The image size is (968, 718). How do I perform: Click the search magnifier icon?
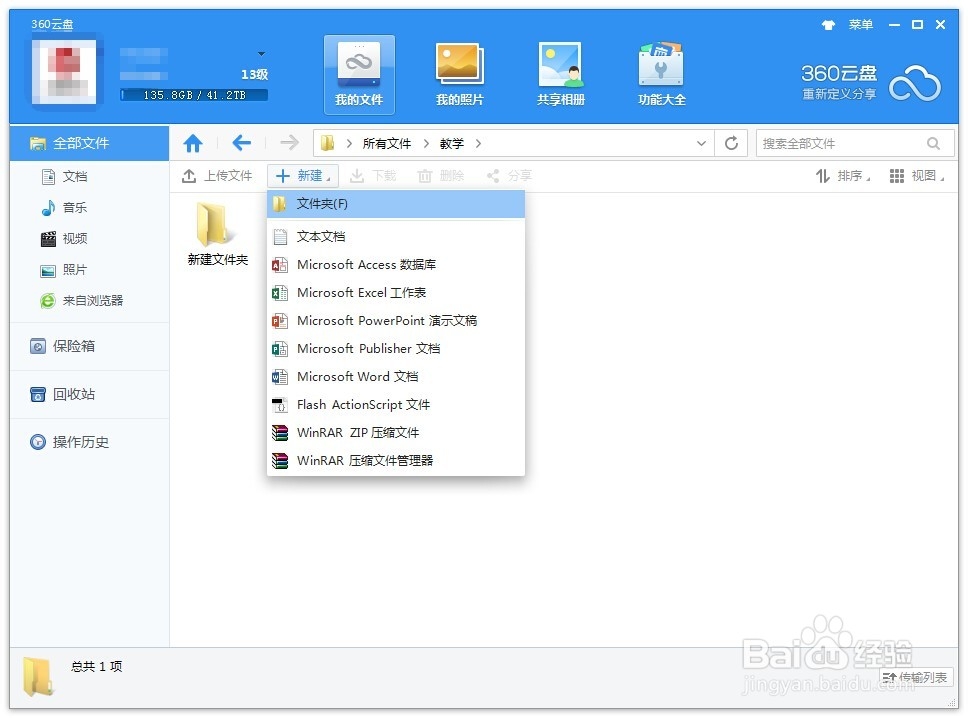pyautogui.click(x=933, y=144)
